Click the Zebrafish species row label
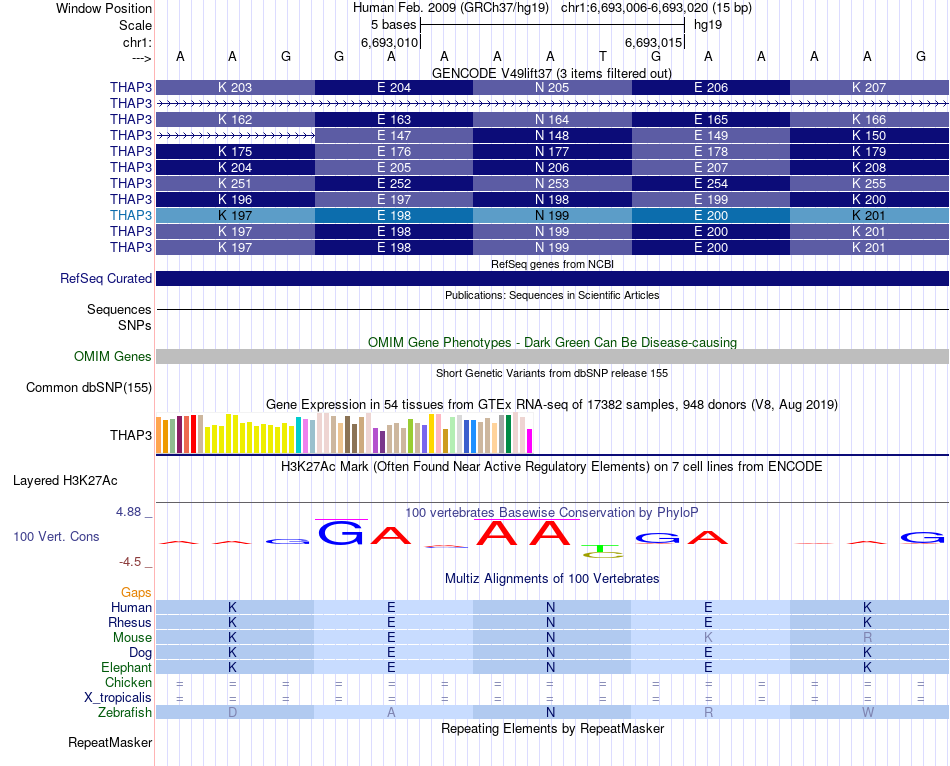This screenshot has width=950, height=766. point(125,712)
